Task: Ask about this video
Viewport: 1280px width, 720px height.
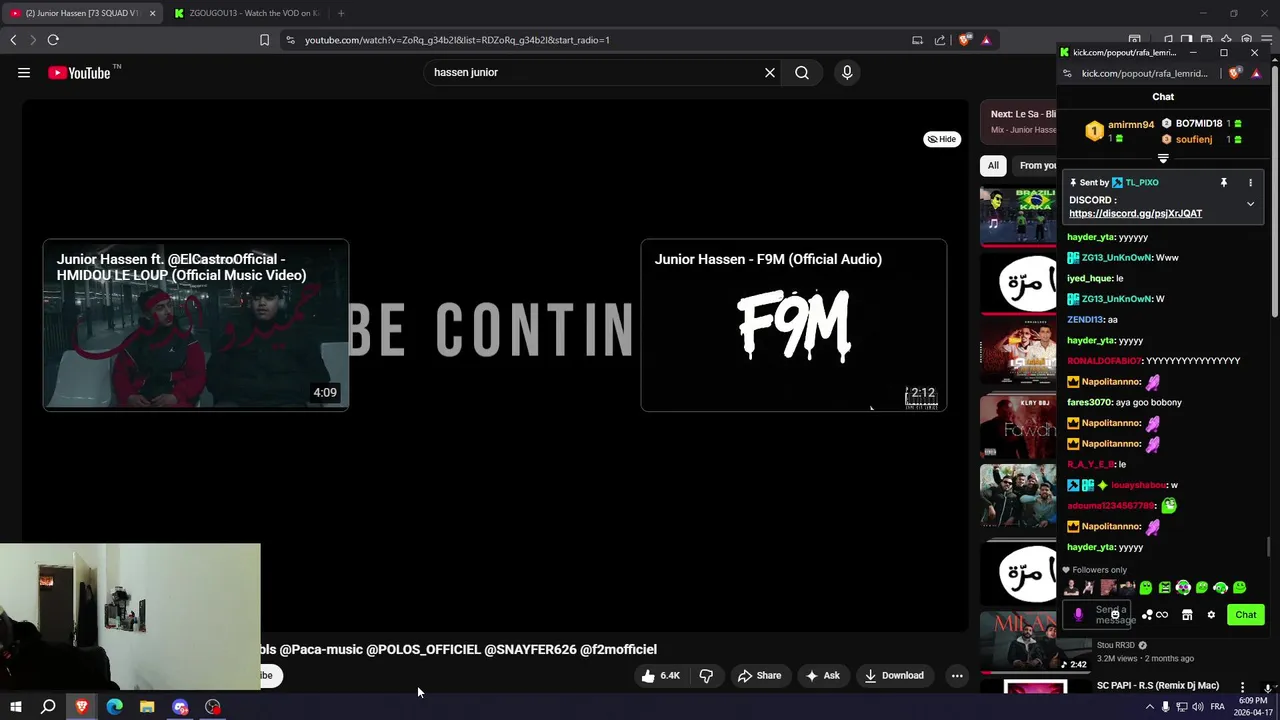Action: click(x=822, y=676)
